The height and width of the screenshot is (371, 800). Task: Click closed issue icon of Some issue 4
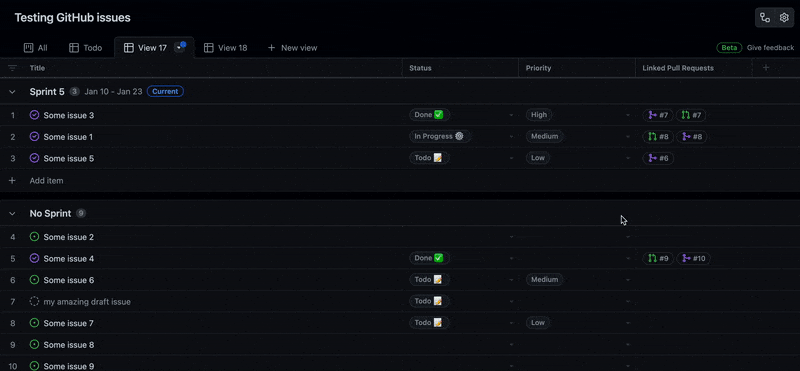34,259
